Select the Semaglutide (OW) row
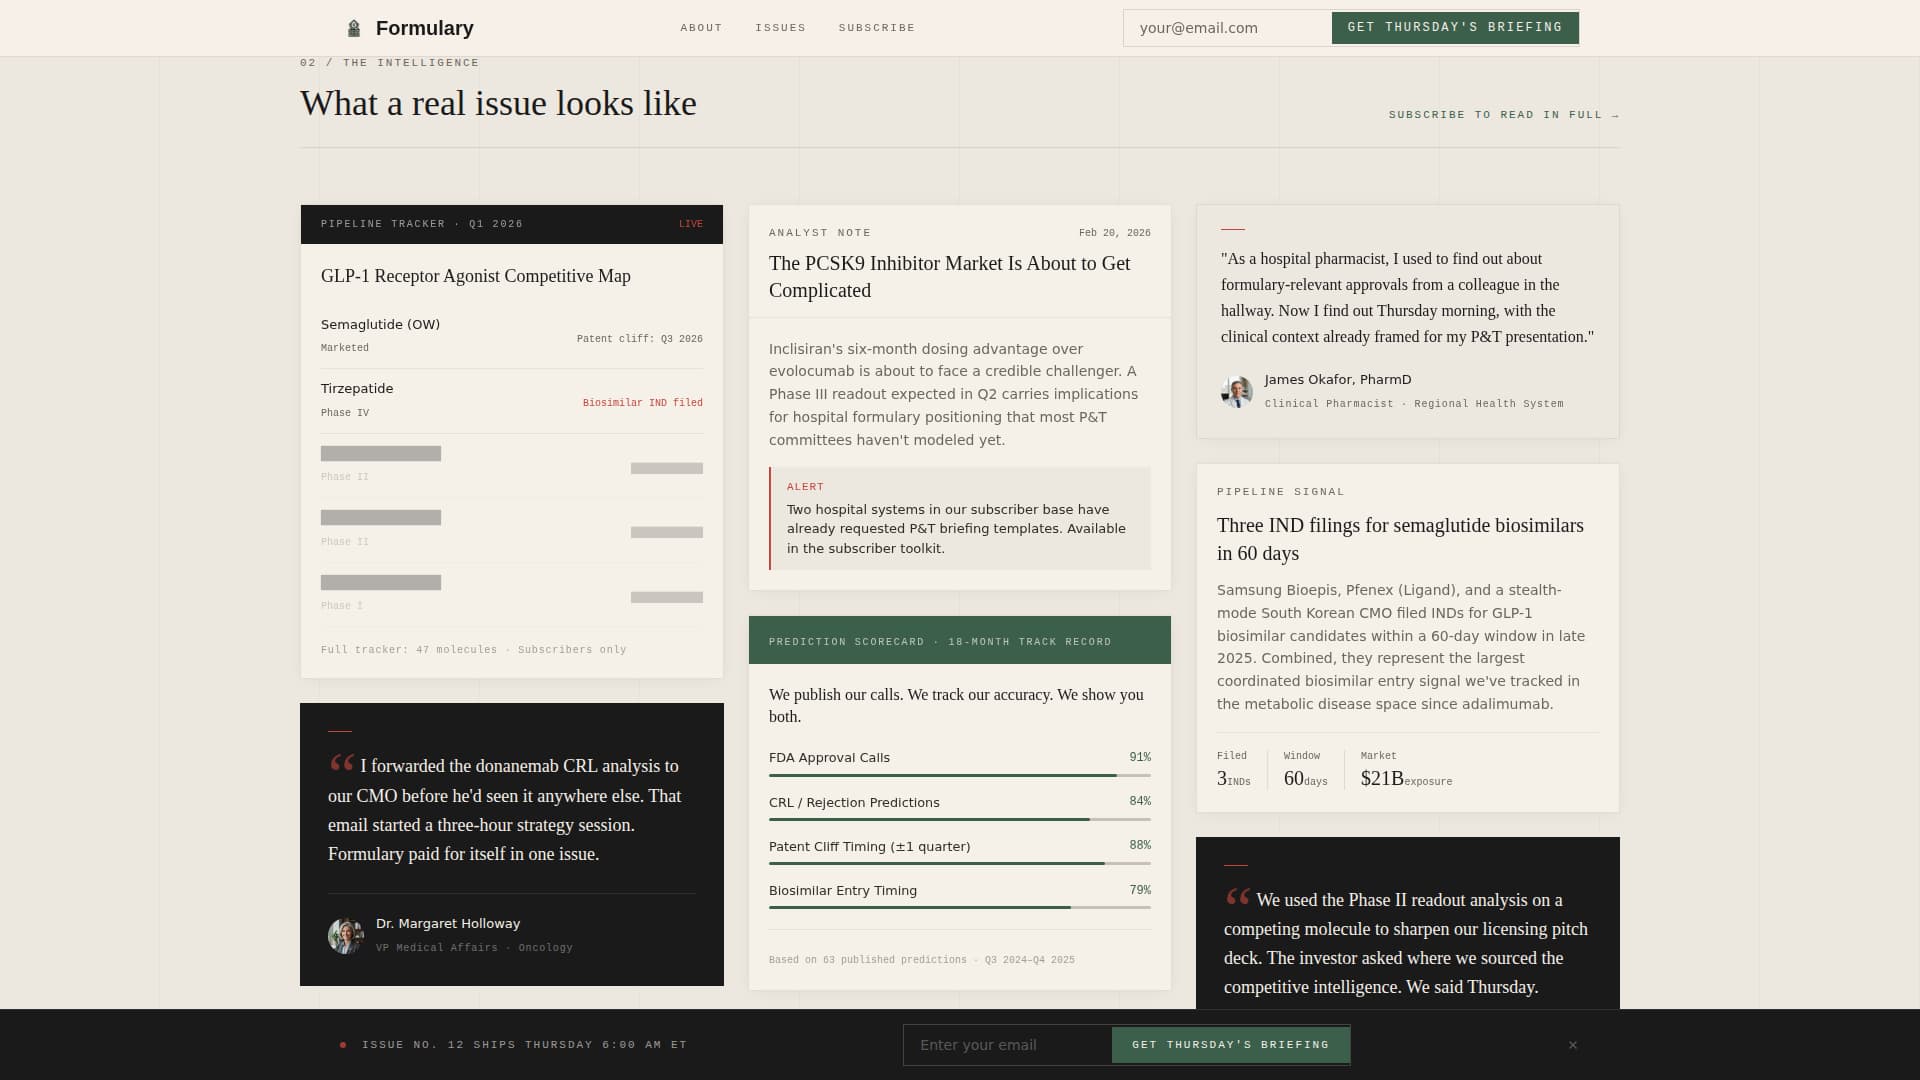 (512, 336)
